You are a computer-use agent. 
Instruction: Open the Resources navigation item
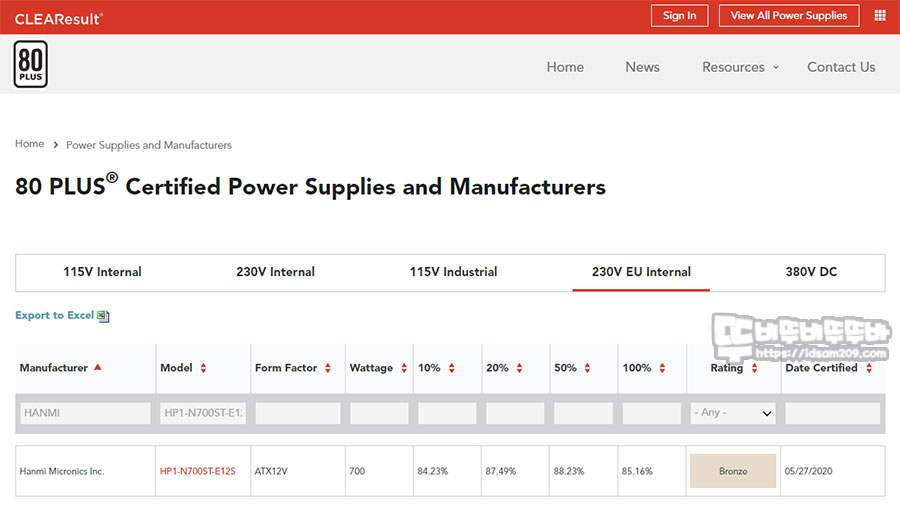pyautogui.click(x=733, y=67)
